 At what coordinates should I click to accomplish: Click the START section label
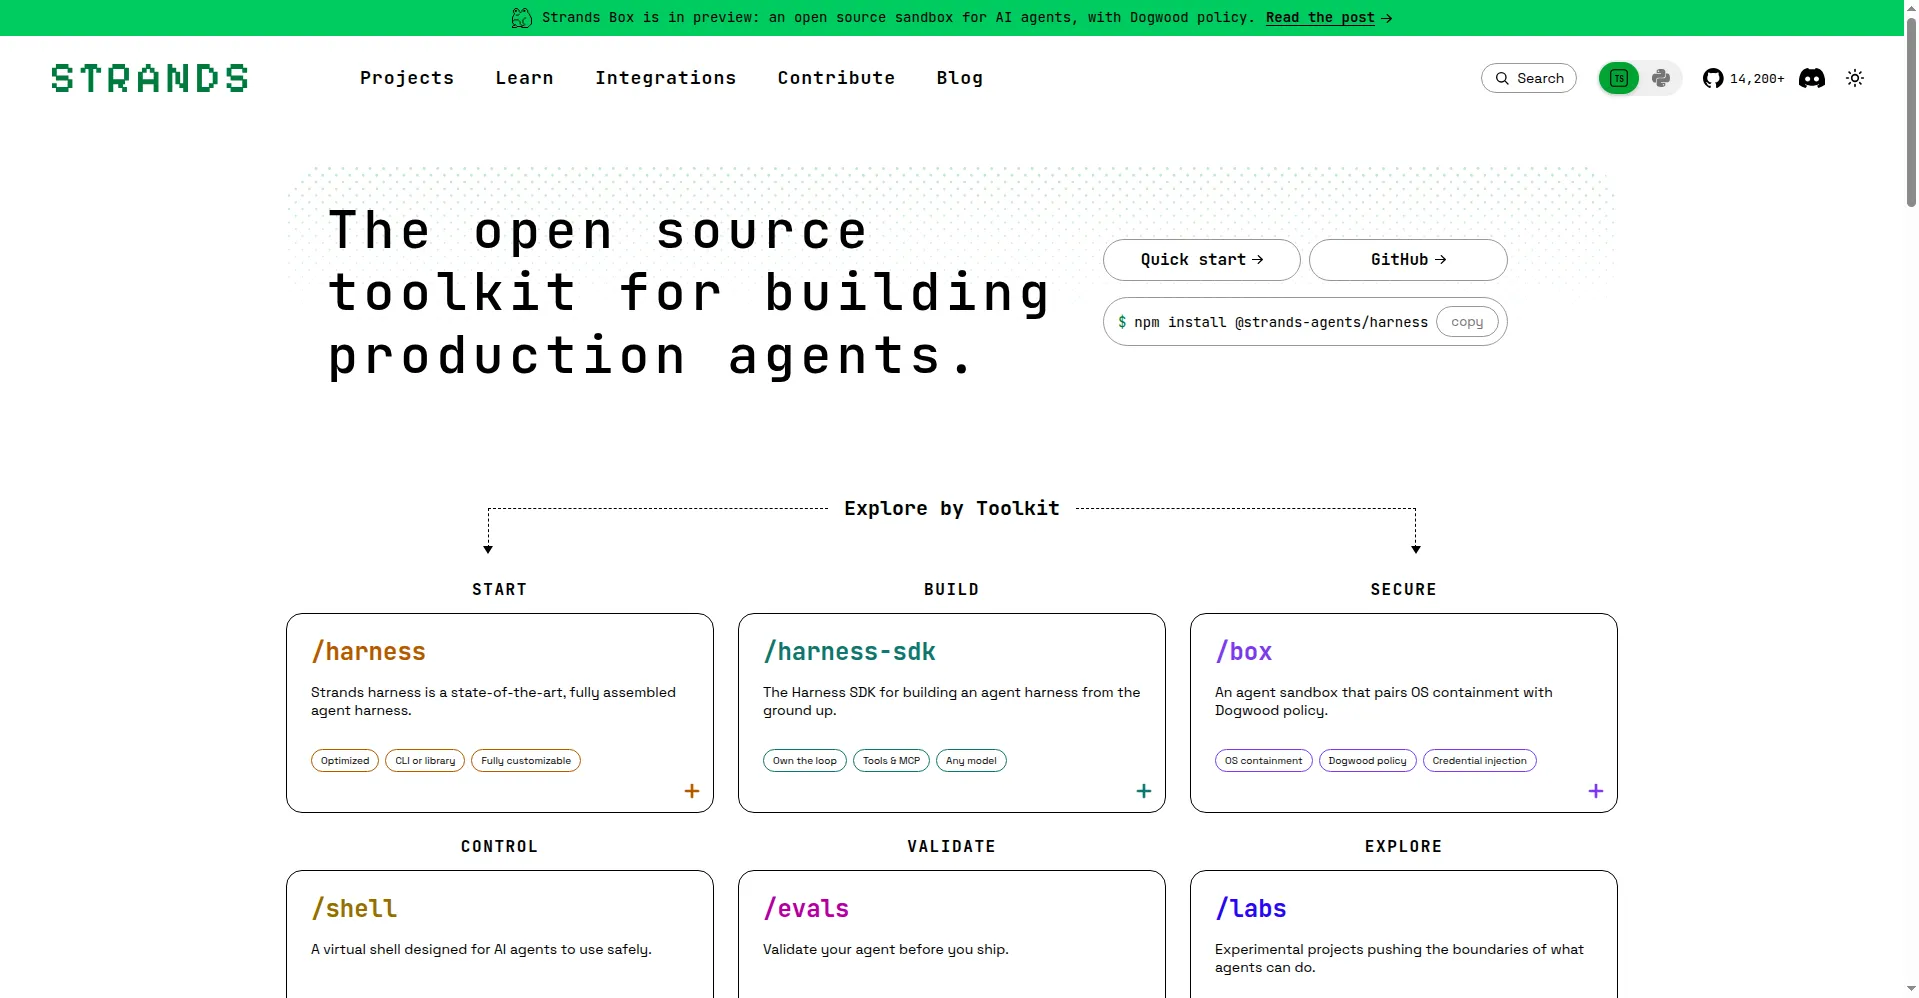point(500,590)
